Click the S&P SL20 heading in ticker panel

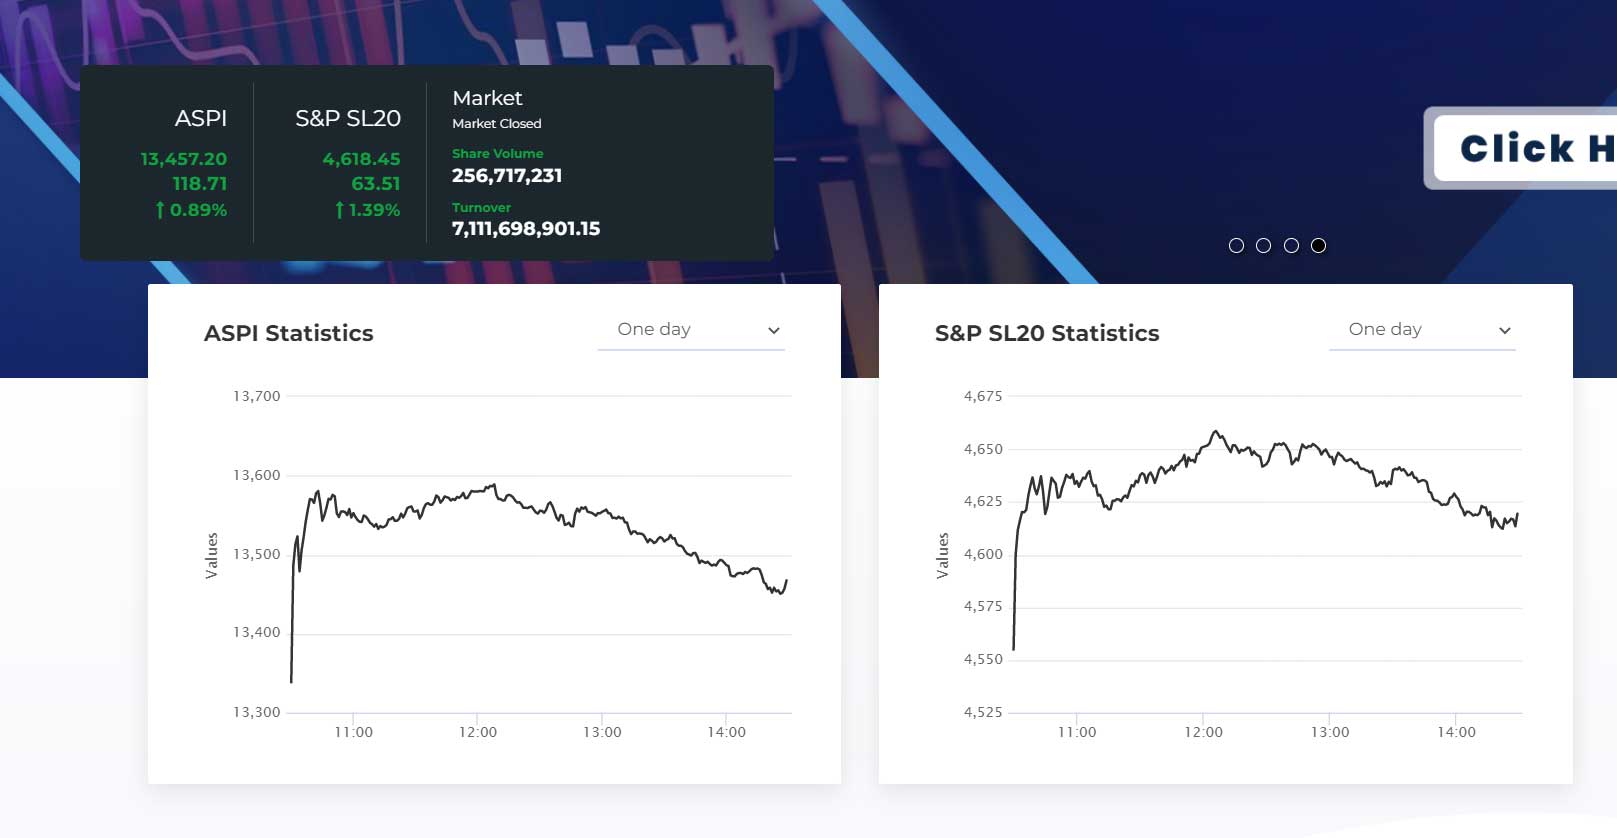point(348,119)
